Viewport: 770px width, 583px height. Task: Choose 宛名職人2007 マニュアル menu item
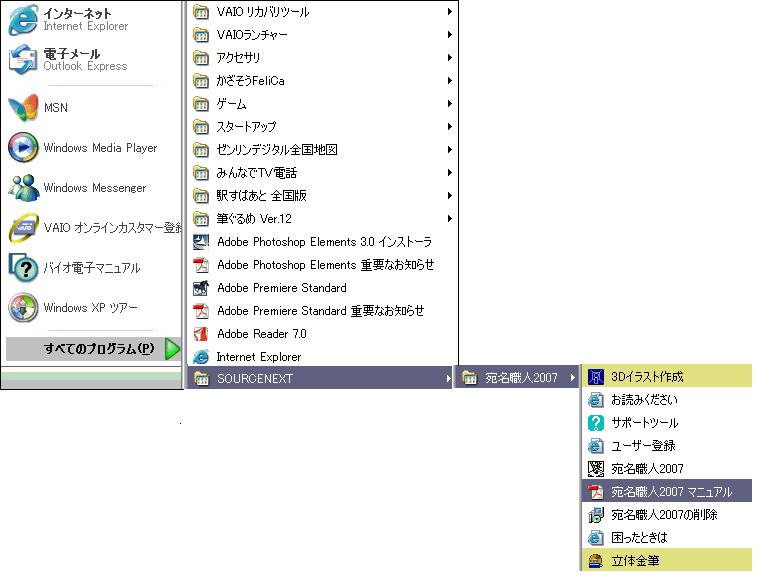tap(667, 491)
